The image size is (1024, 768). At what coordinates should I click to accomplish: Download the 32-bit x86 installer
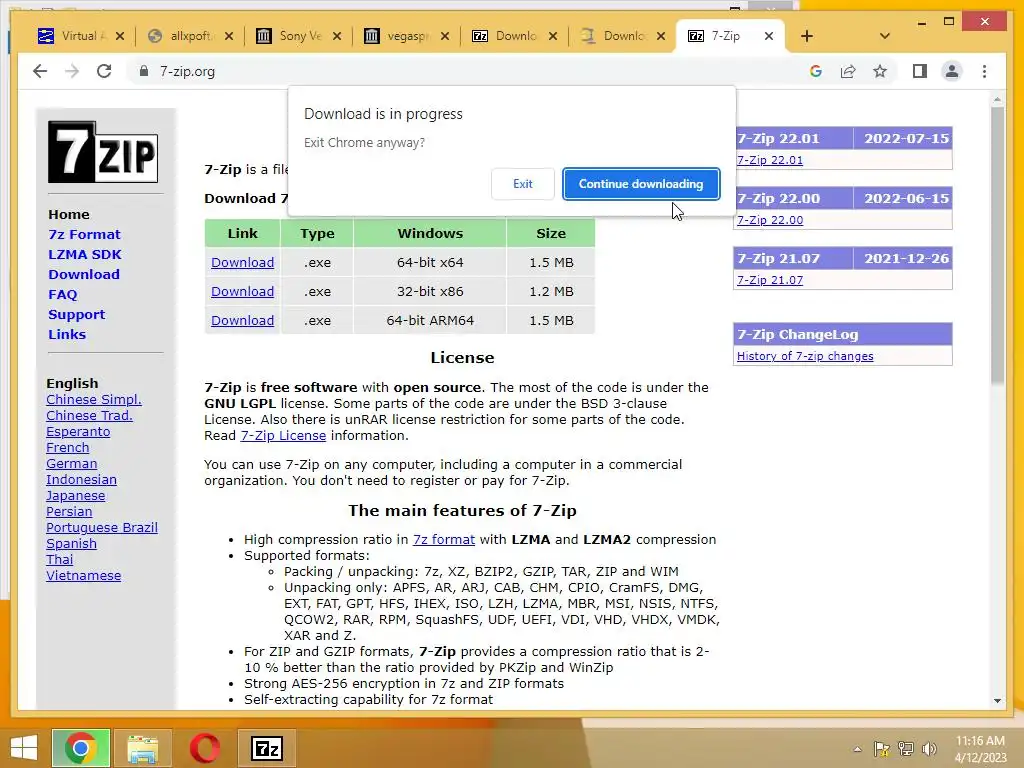click(x=242, y=291)
